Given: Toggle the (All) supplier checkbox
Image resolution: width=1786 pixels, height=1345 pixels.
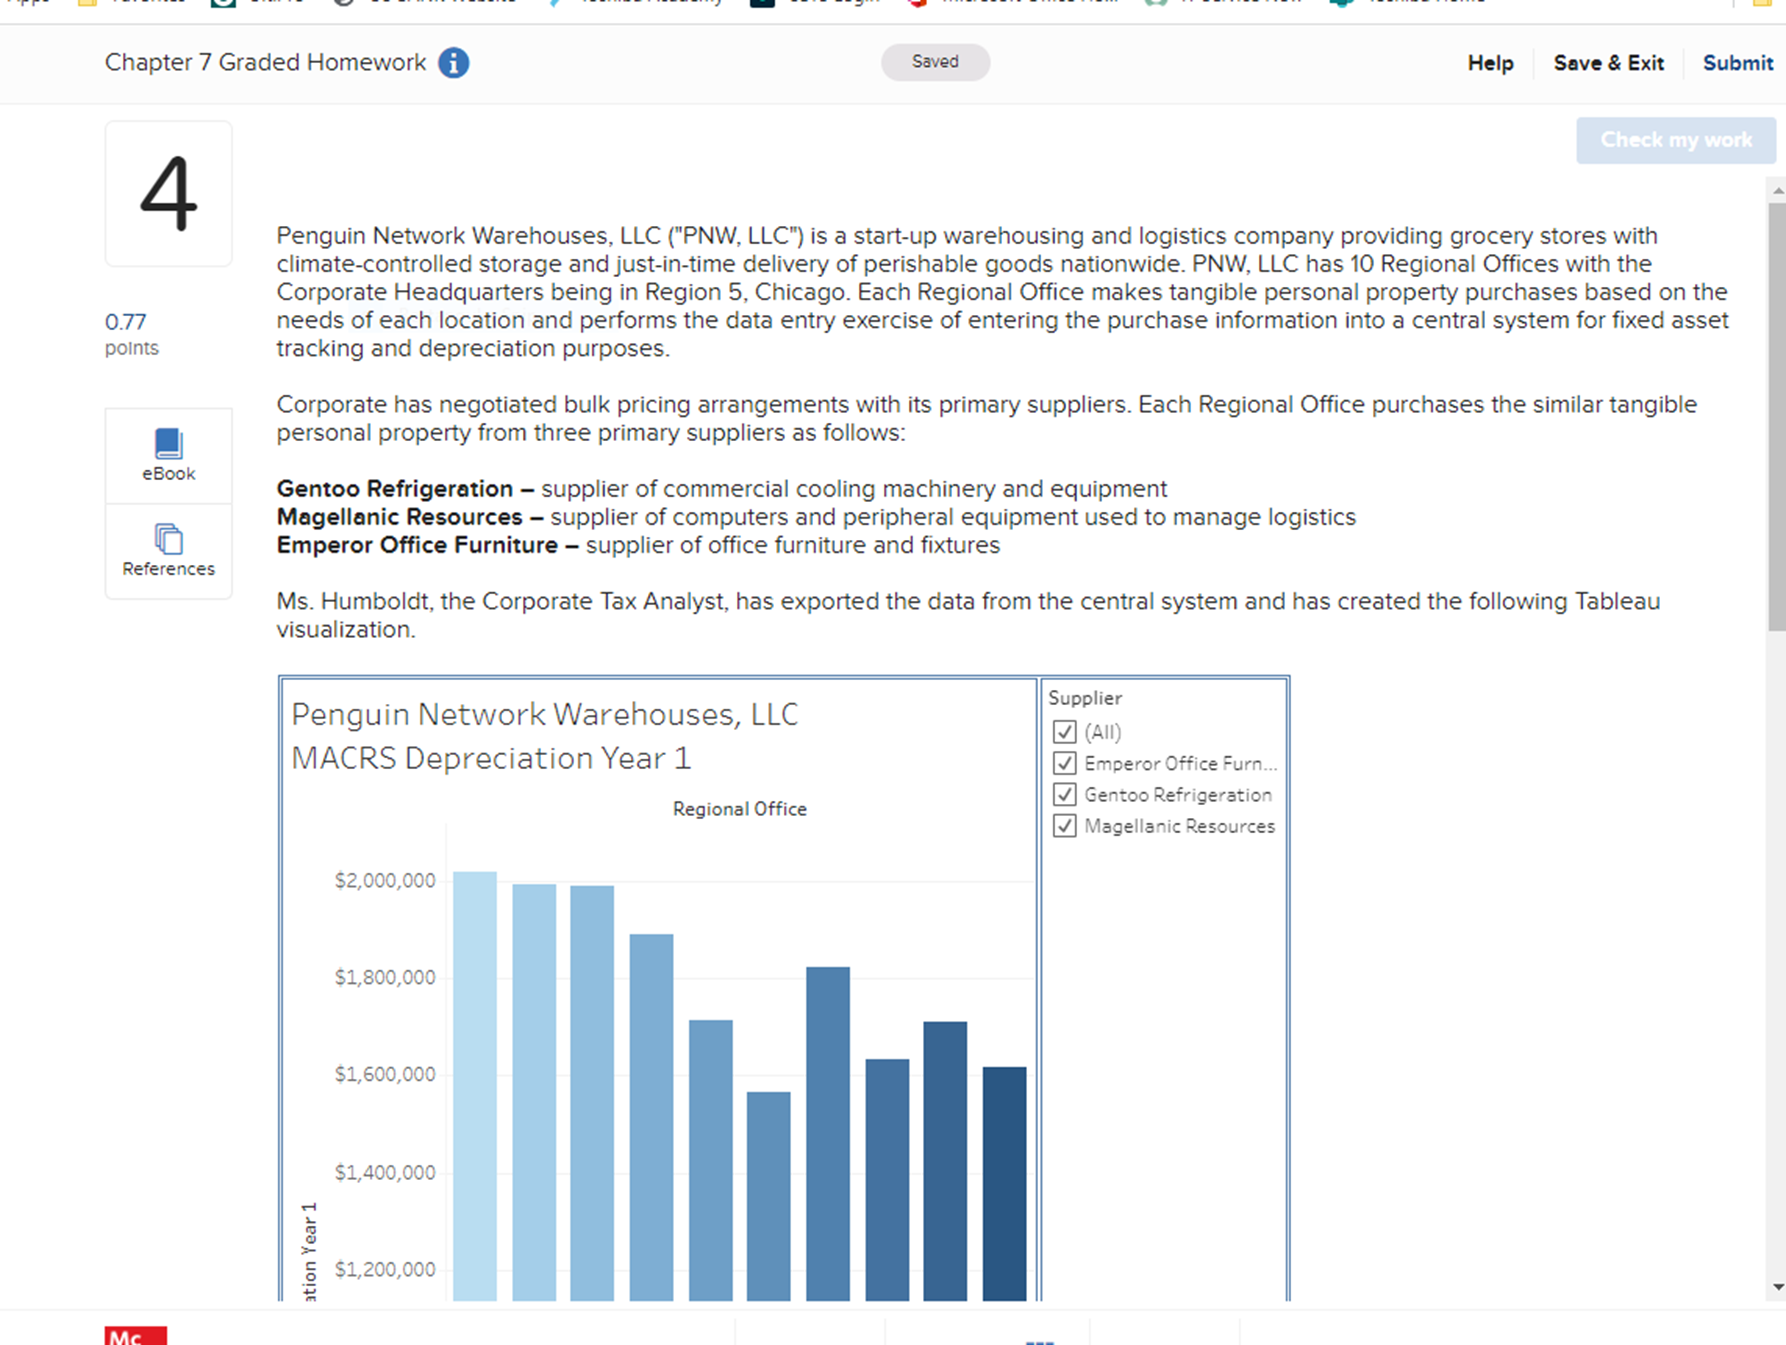Looking at the screenshot, I should click(1065, 732).
